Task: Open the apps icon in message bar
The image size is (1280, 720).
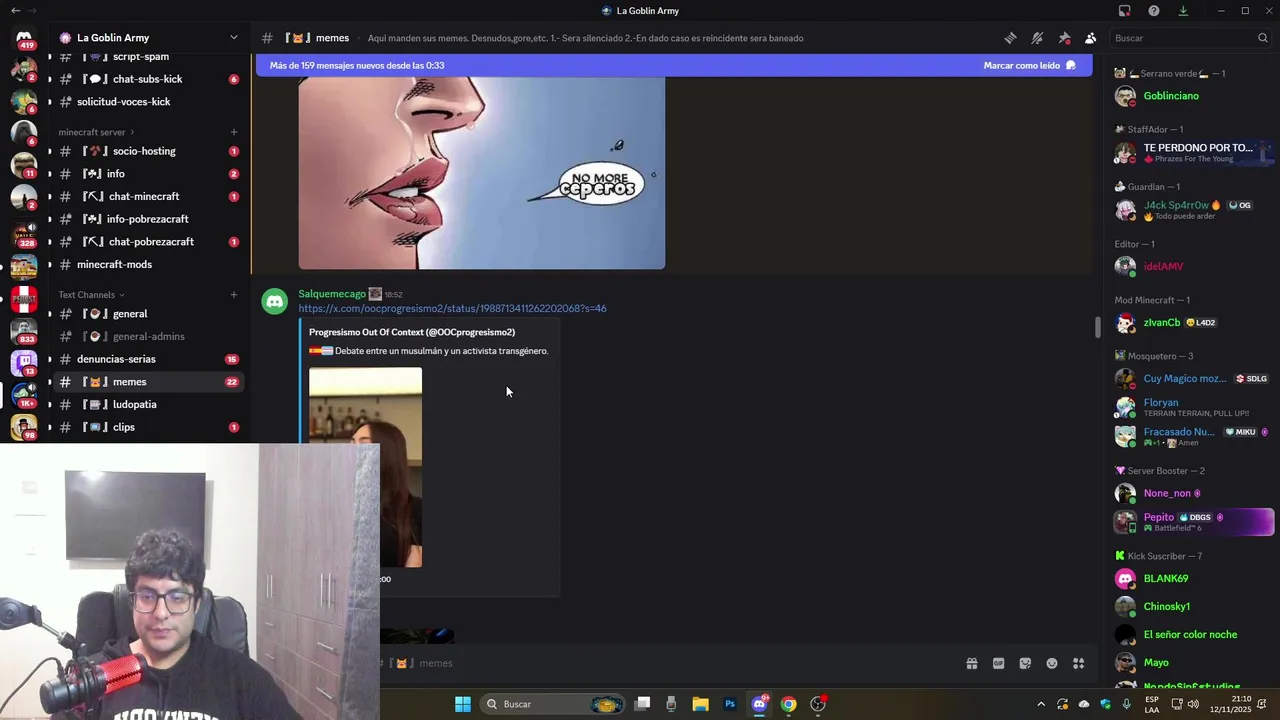Action: tap(1079, 663)
